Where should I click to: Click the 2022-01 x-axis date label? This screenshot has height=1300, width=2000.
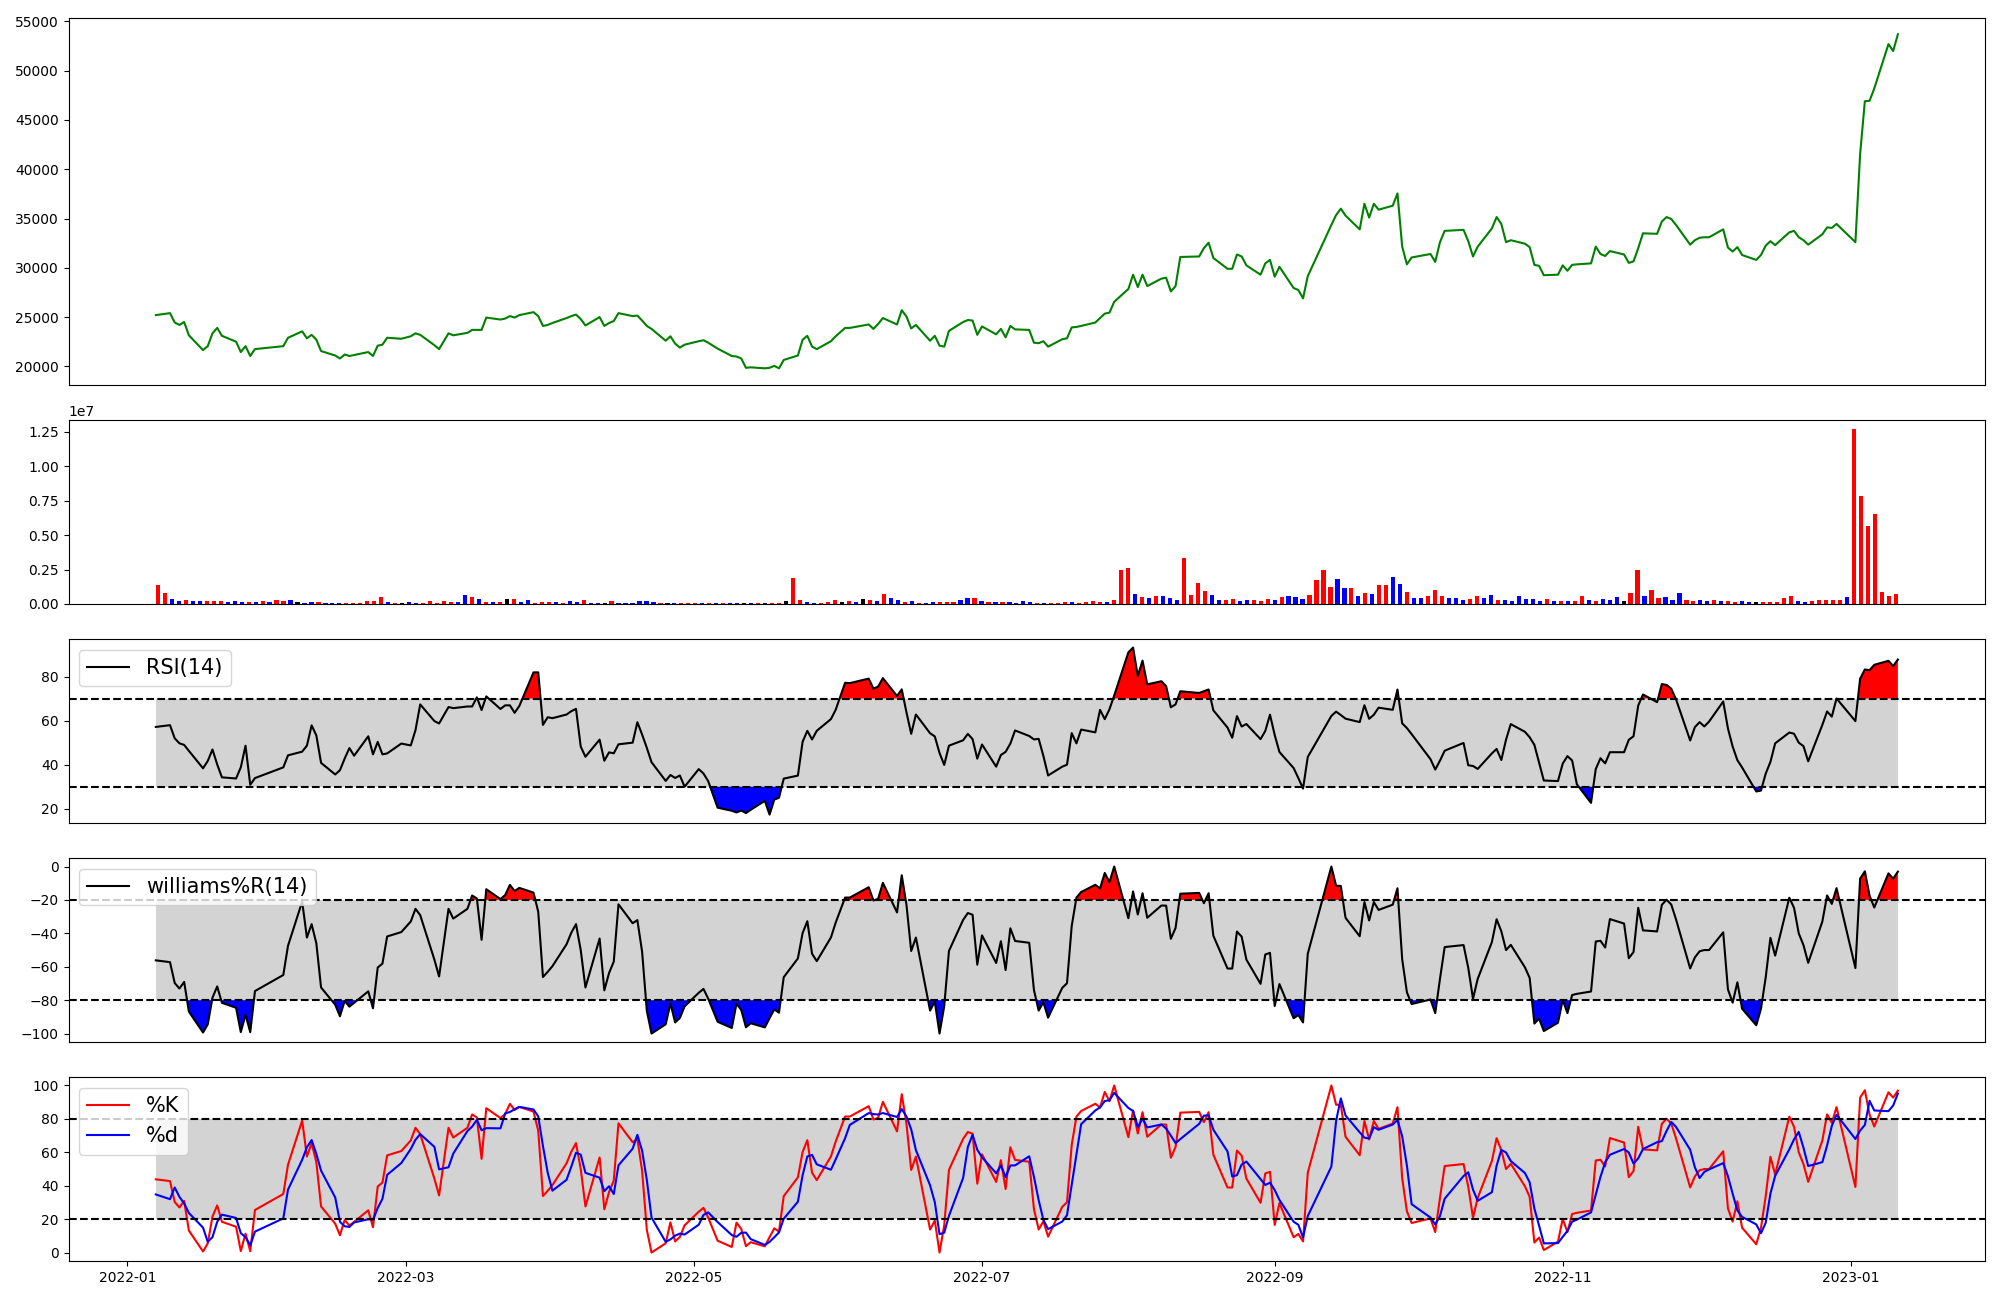pos(127,1277)
